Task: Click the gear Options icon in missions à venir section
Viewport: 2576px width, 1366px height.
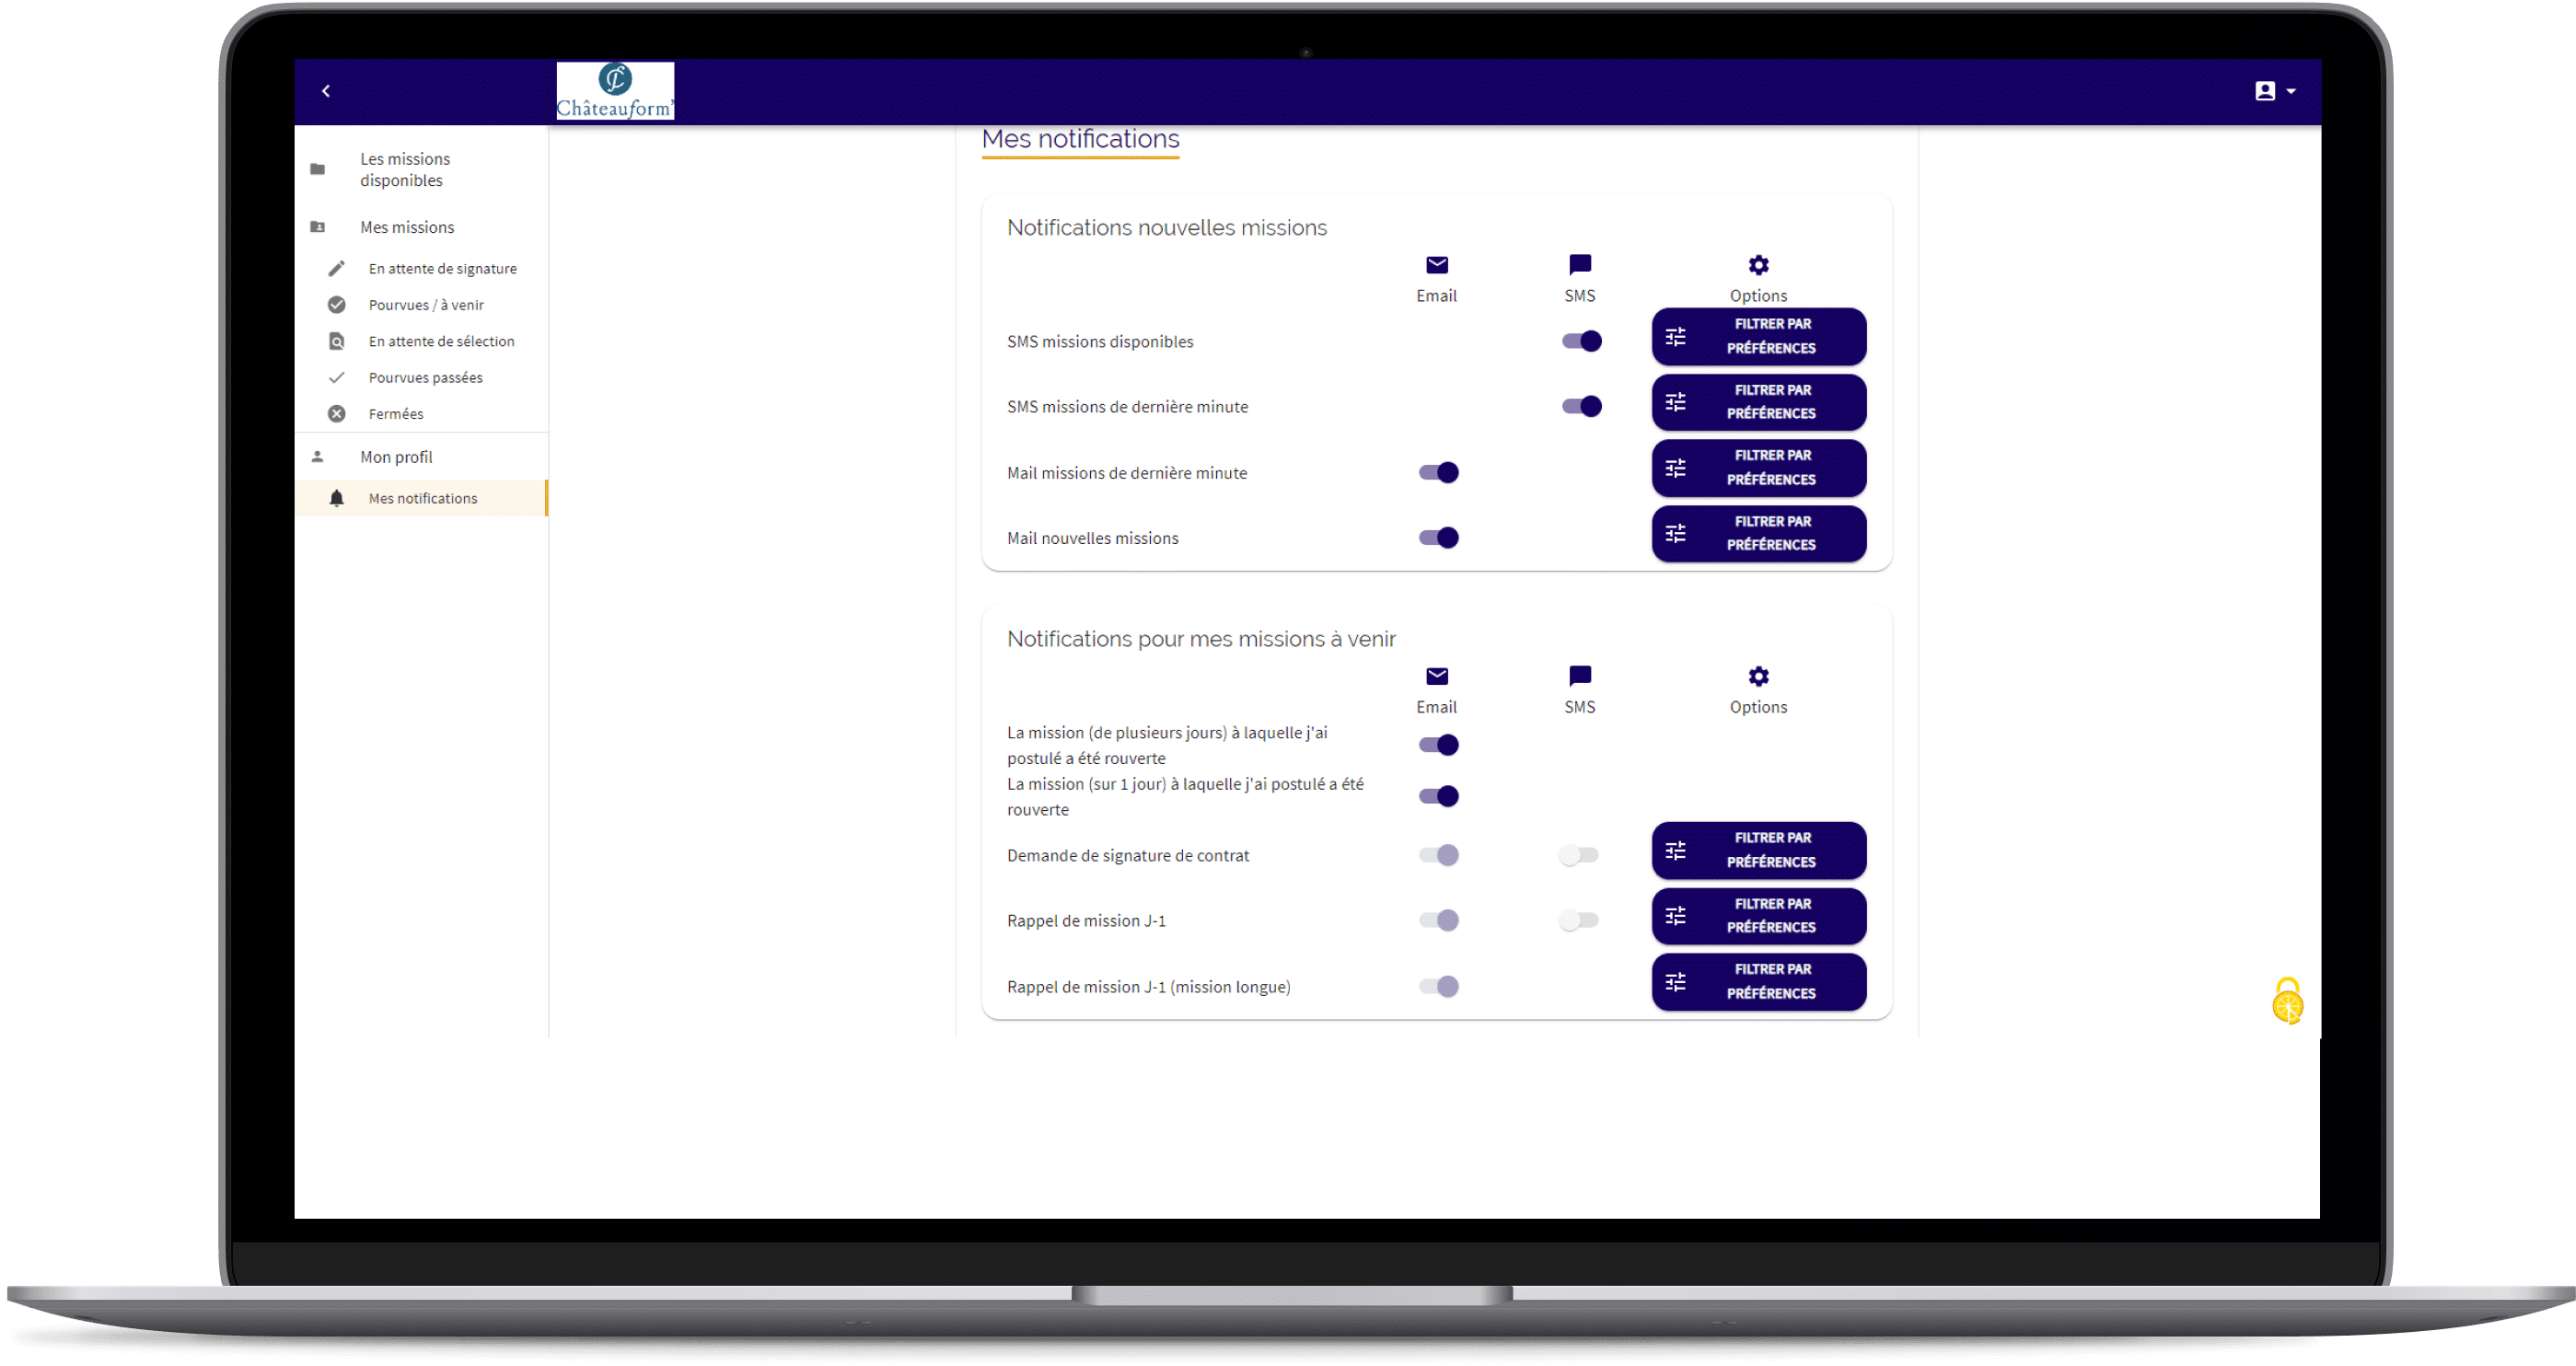Action: pos(1758,677)
